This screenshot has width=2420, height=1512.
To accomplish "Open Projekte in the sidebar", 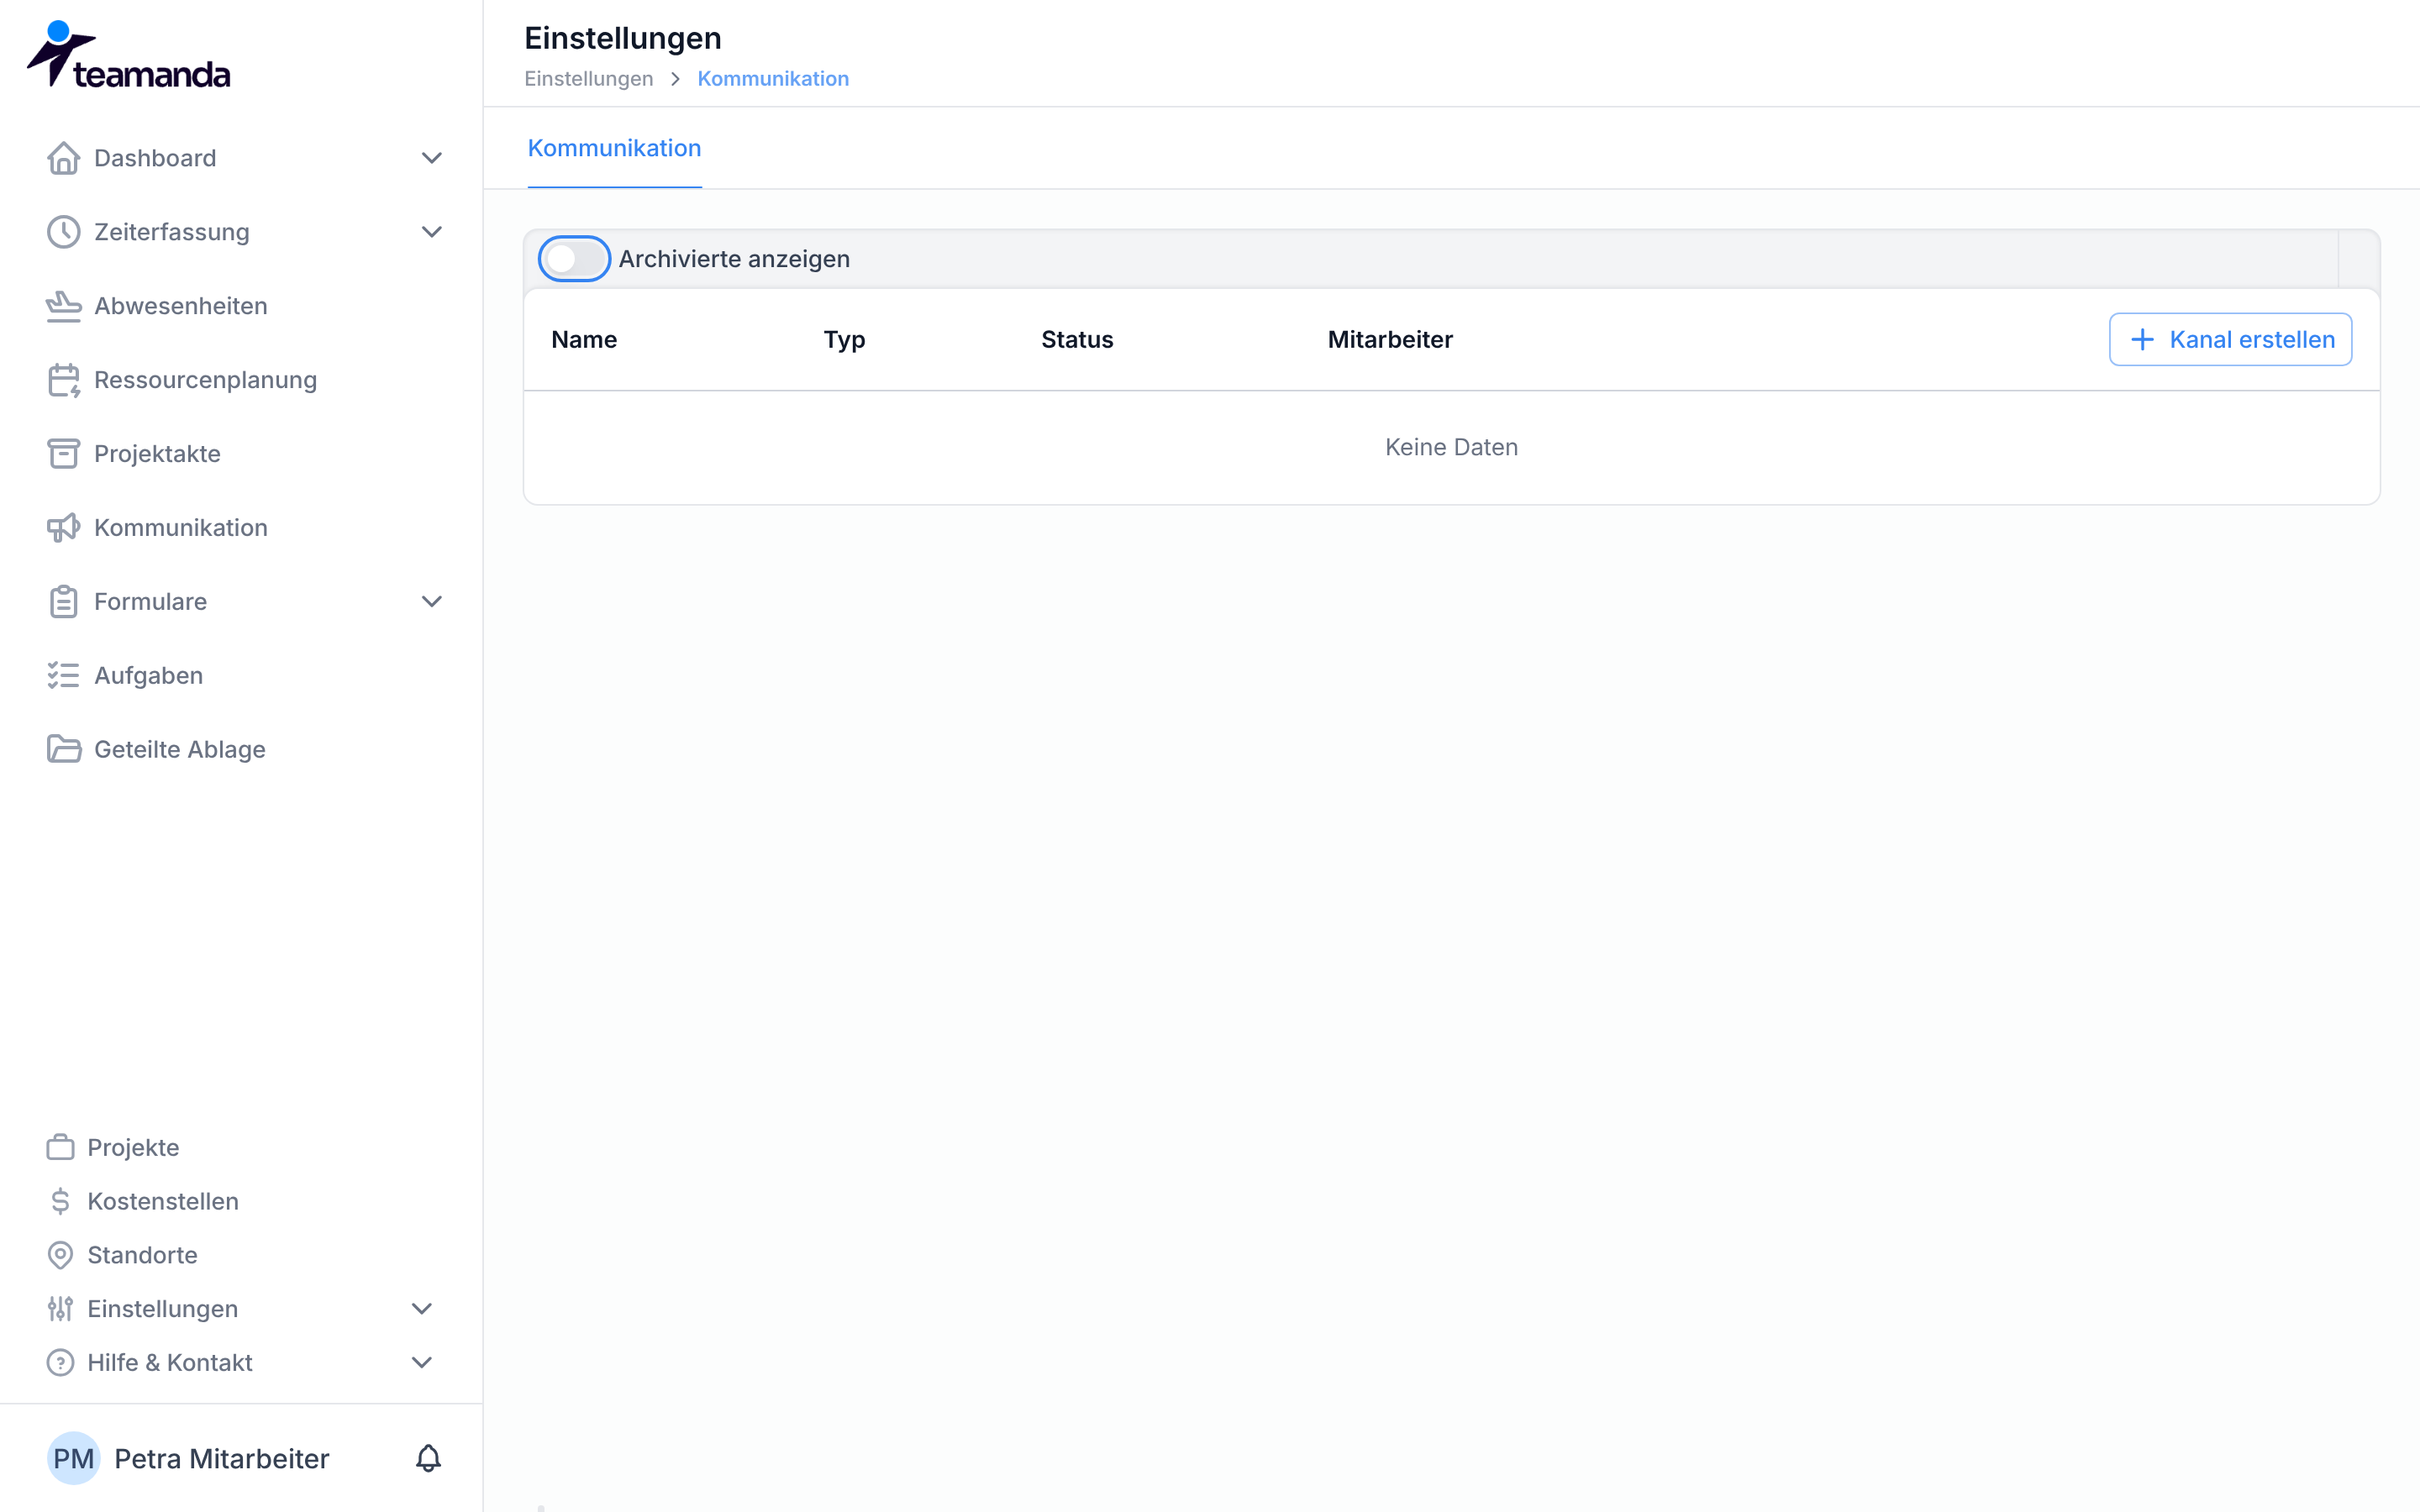I will point(133,1147).
